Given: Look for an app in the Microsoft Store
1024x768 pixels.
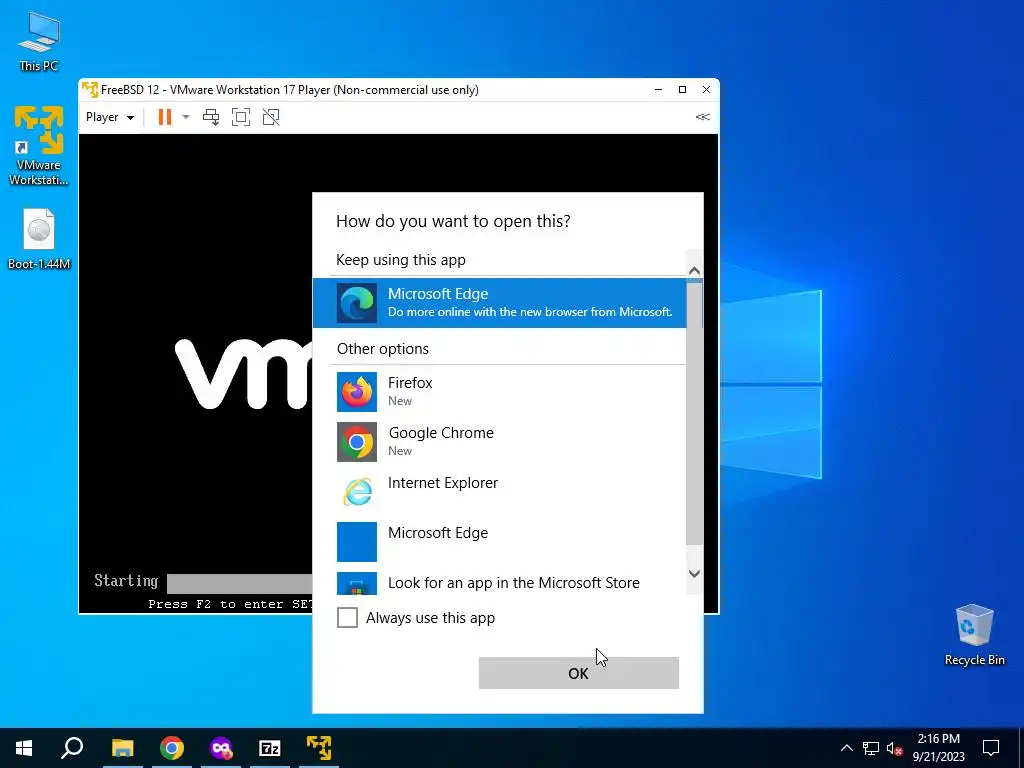Looking at the screenshot, I should click(500, 582).
